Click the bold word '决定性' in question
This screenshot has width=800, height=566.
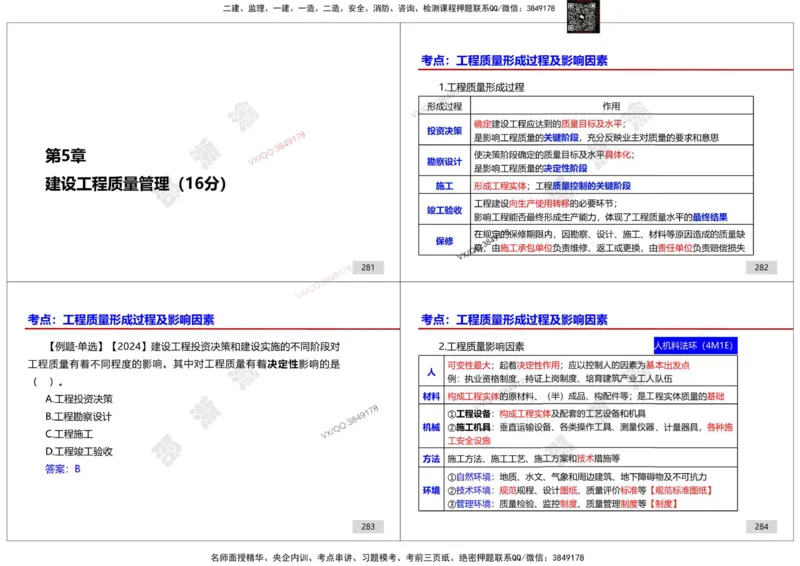(282, 364)
